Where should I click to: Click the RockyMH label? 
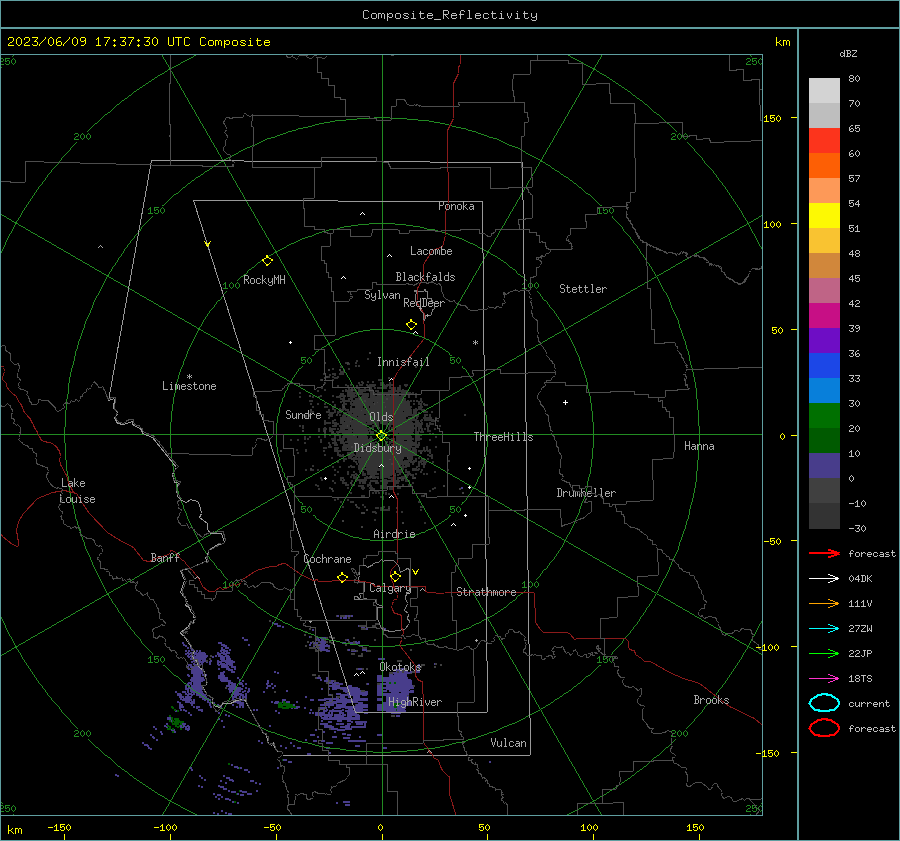tap(264, 280)
